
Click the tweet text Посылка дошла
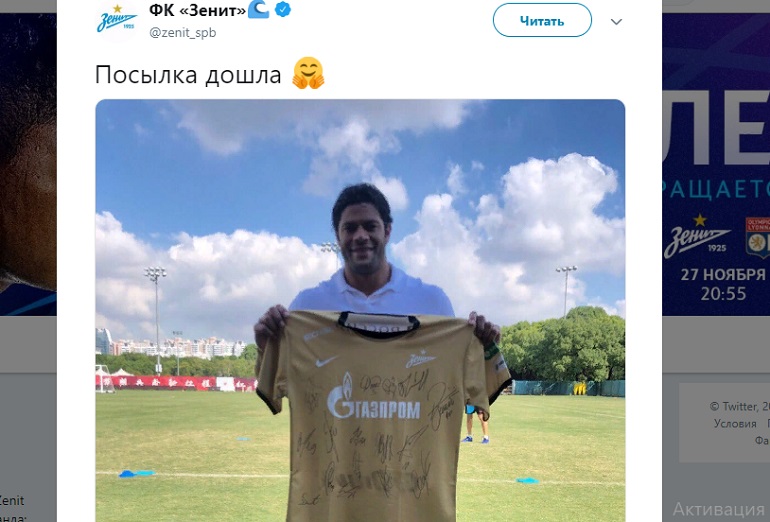pyautogui.click(x=188, y=75)
